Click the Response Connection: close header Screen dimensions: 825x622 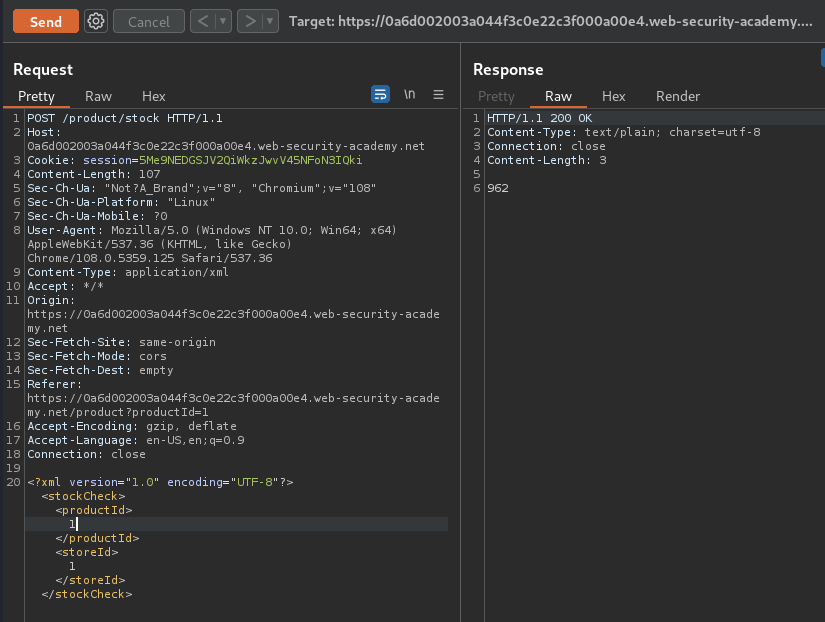(546, 146)
